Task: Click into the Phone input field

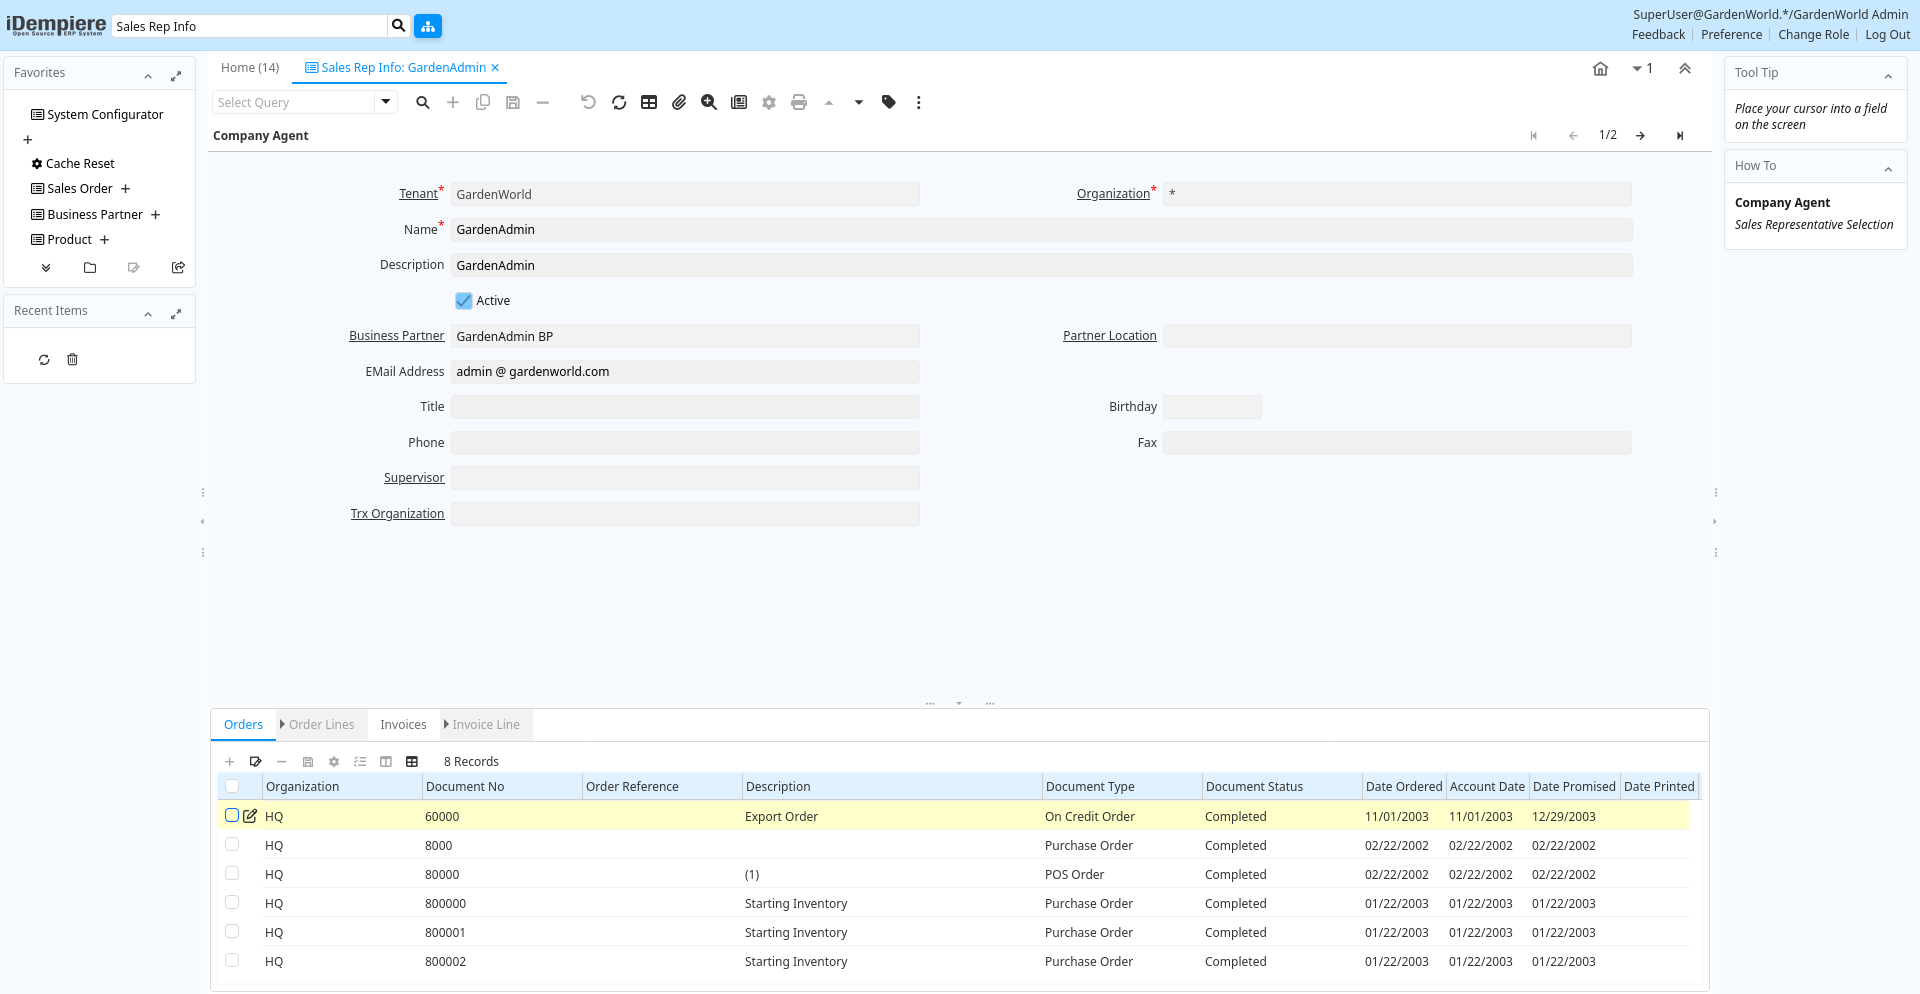Action: (x=685, y=443)
